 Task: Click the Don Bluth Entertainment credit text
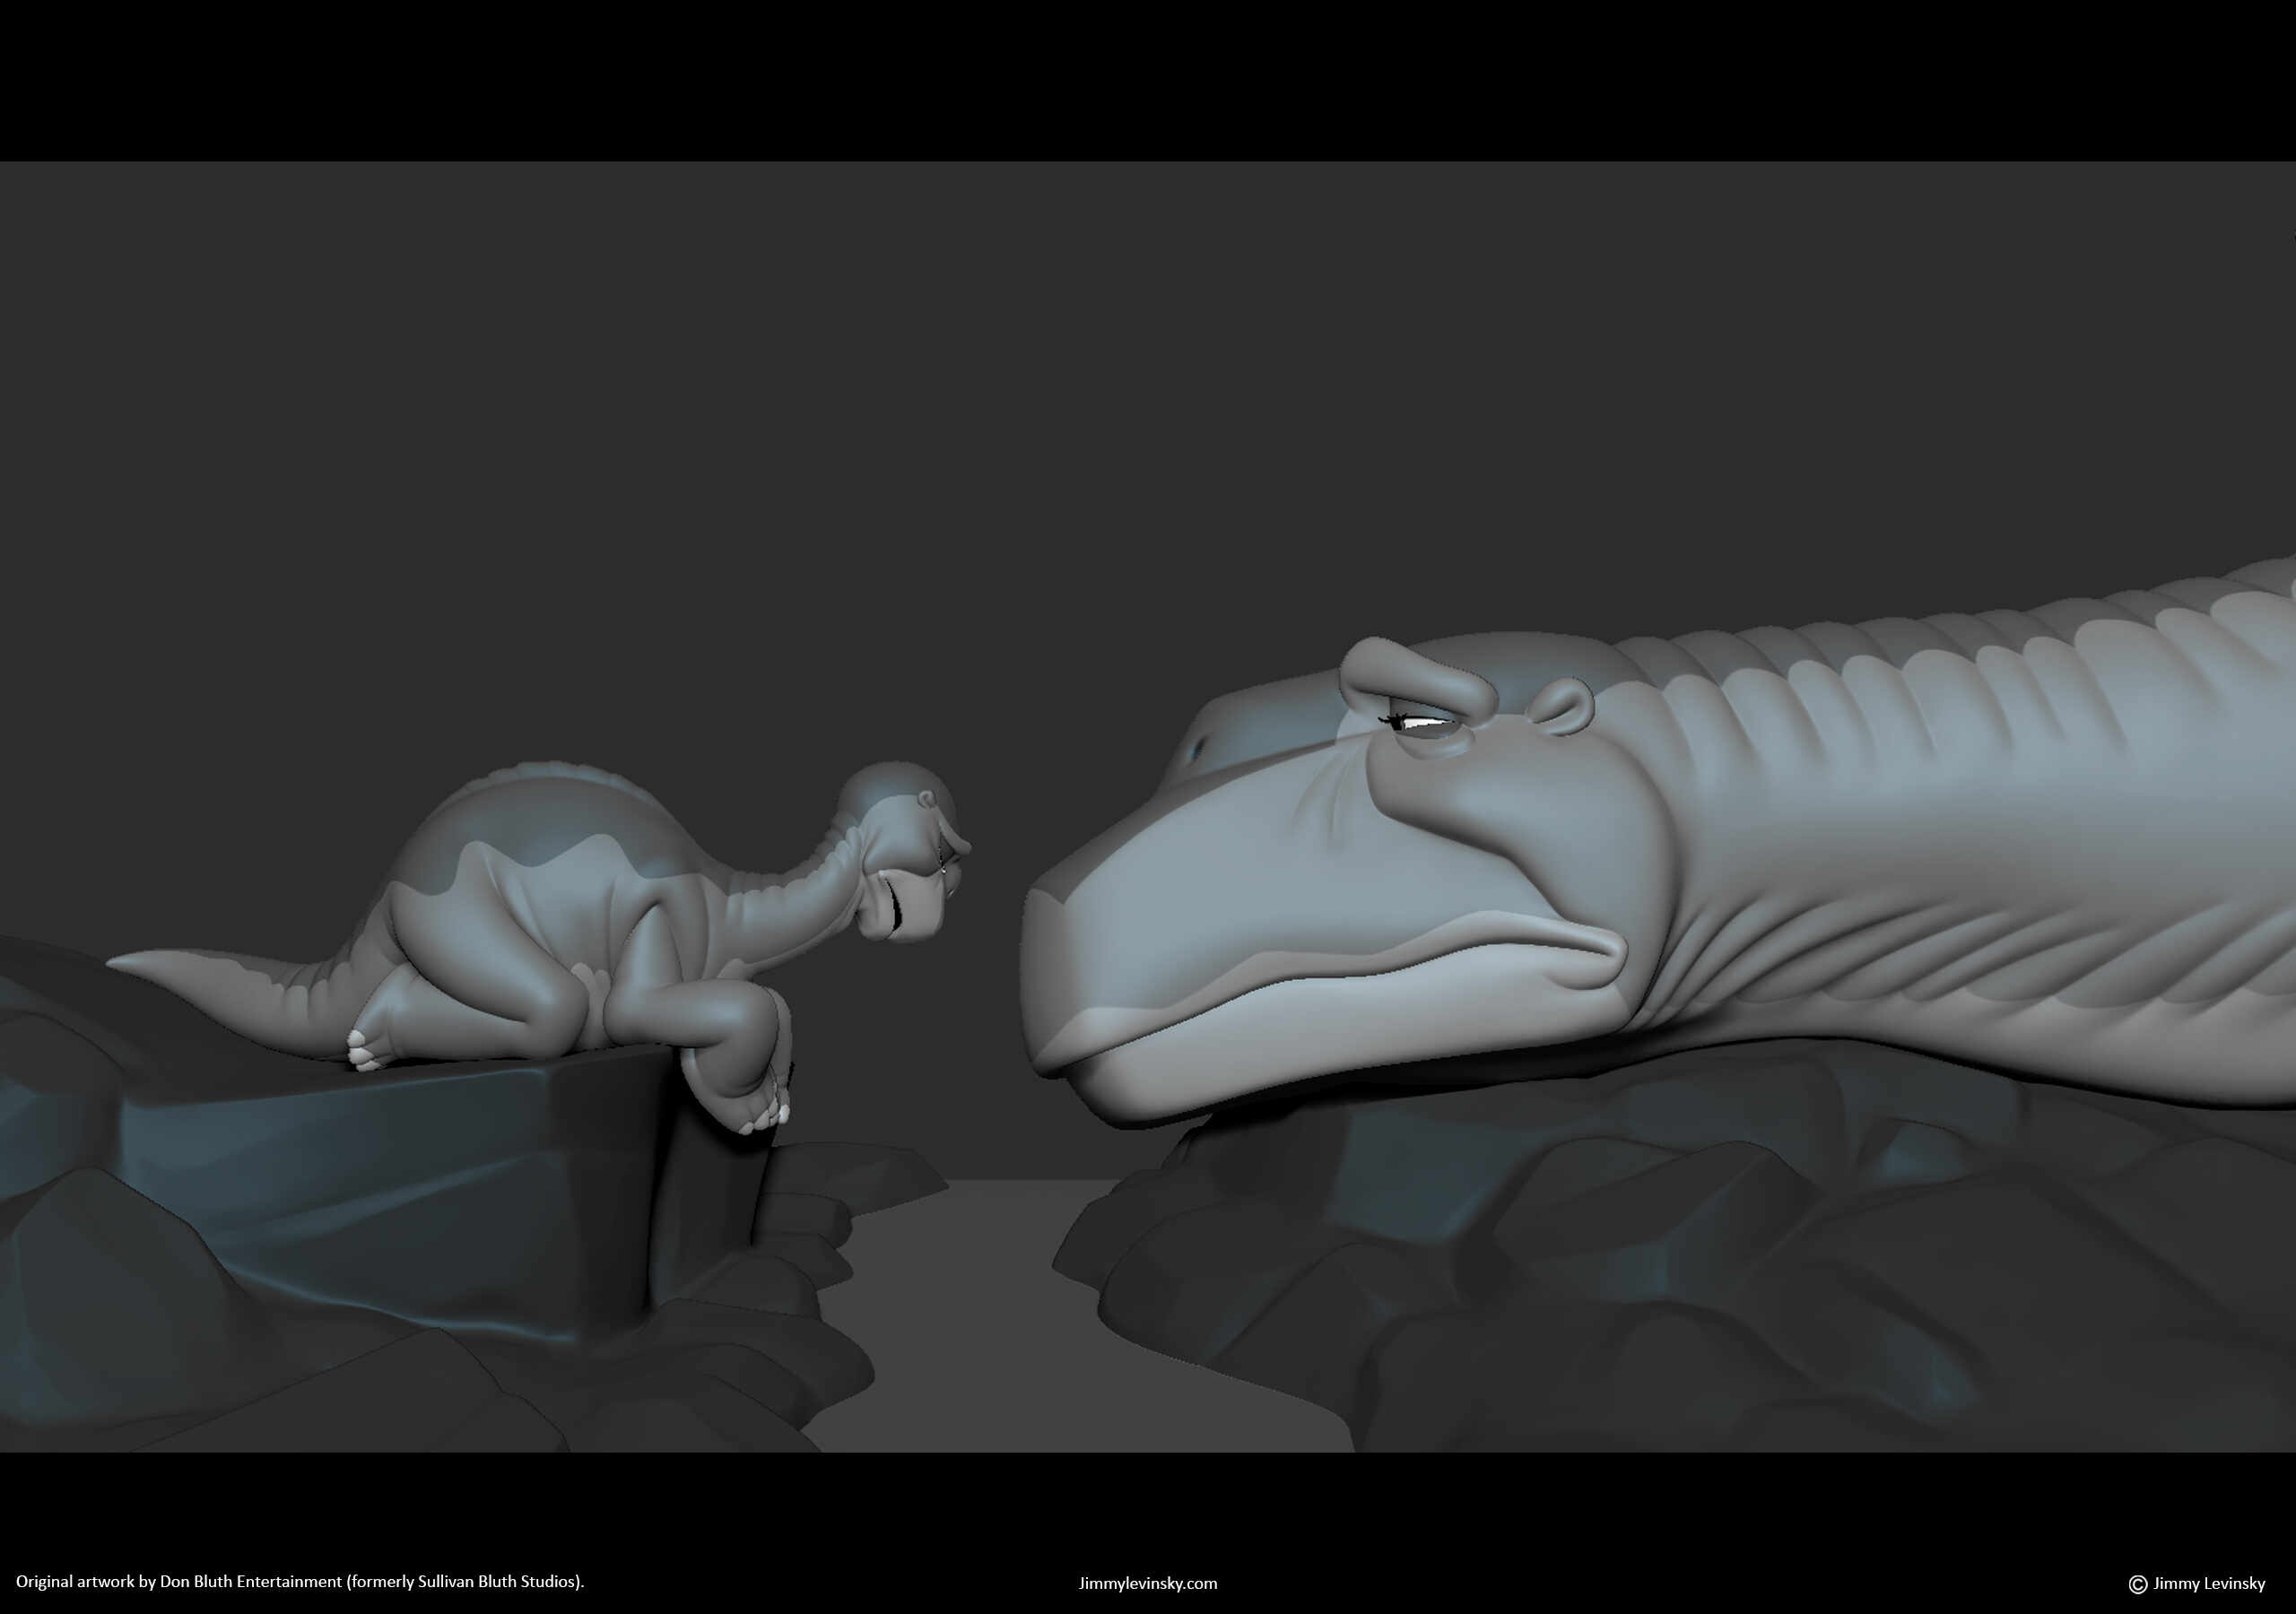[300, 1581]
